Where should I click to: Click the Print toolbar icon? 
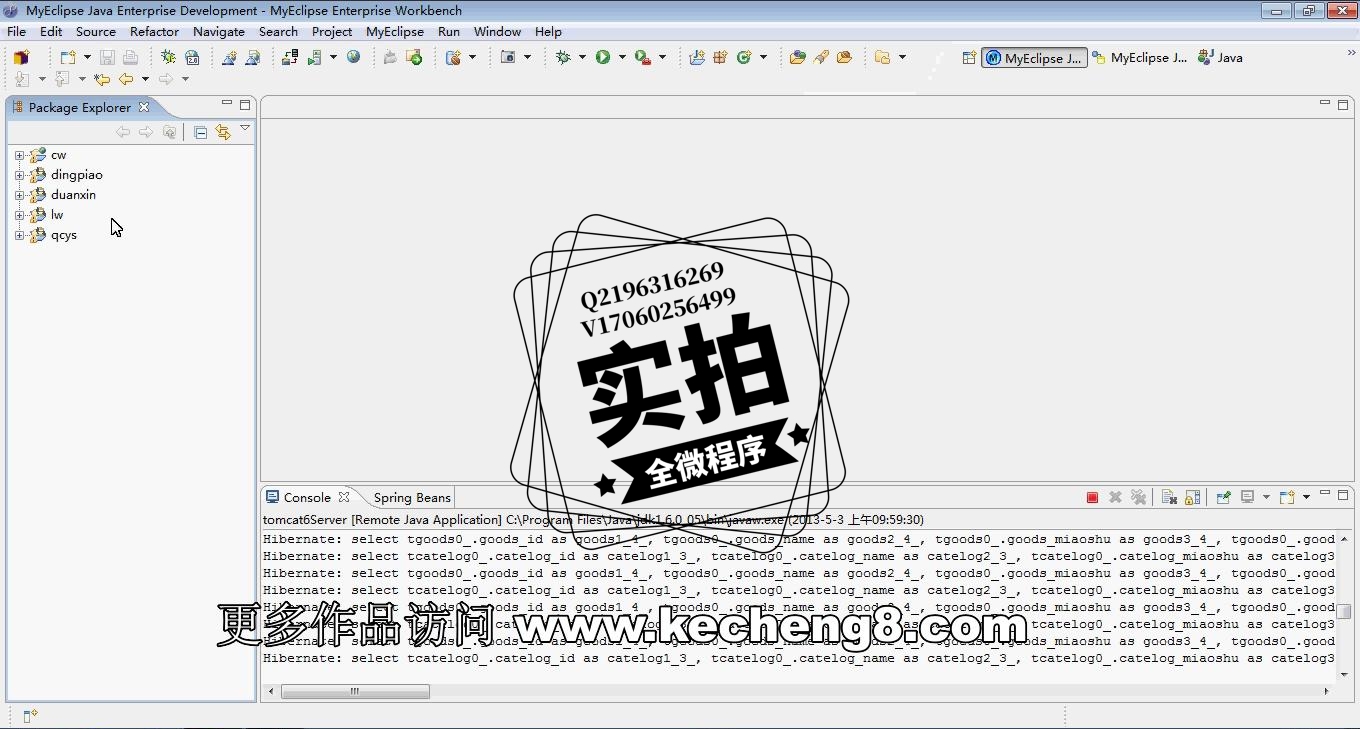coord(130,57)
